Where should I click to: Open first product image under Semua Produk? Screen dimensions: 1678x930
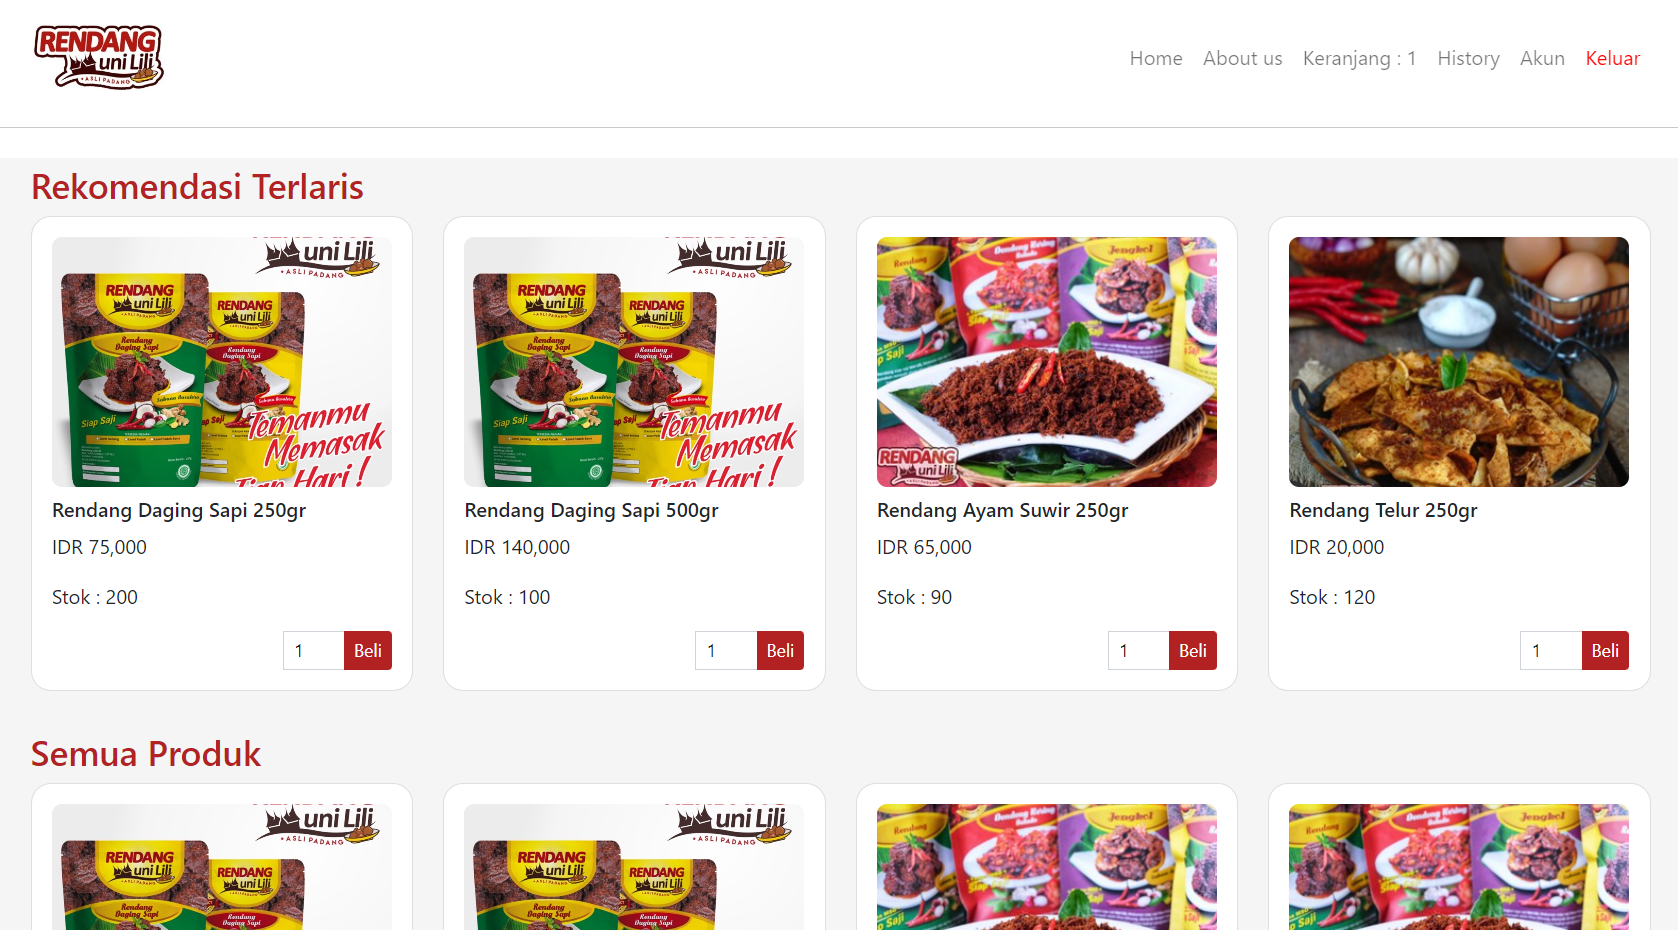coord(222,867)
